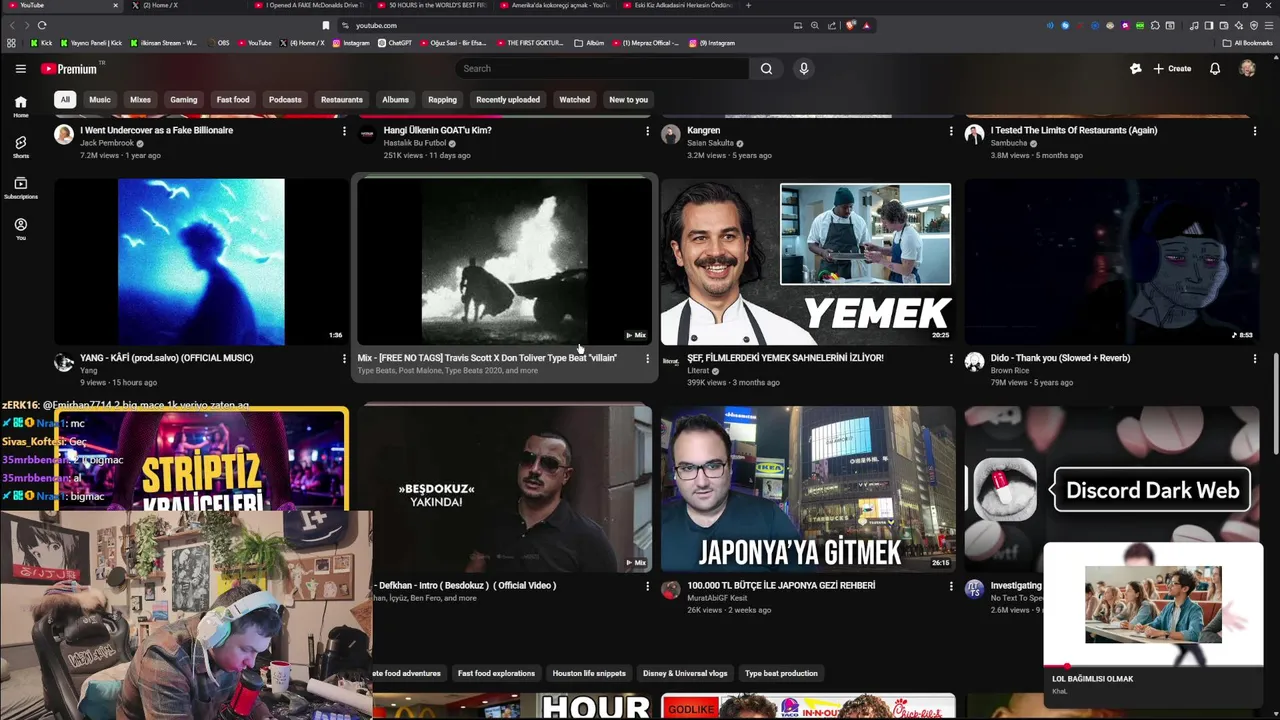Open options for Travis Scott type beat mix
1280x720 pixels.
(647, 358)
